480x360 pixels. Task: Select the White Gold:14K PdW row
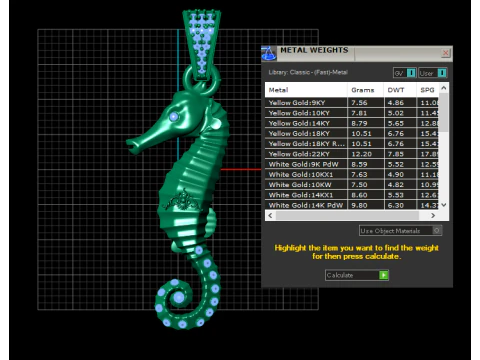(x=352, y=205)
